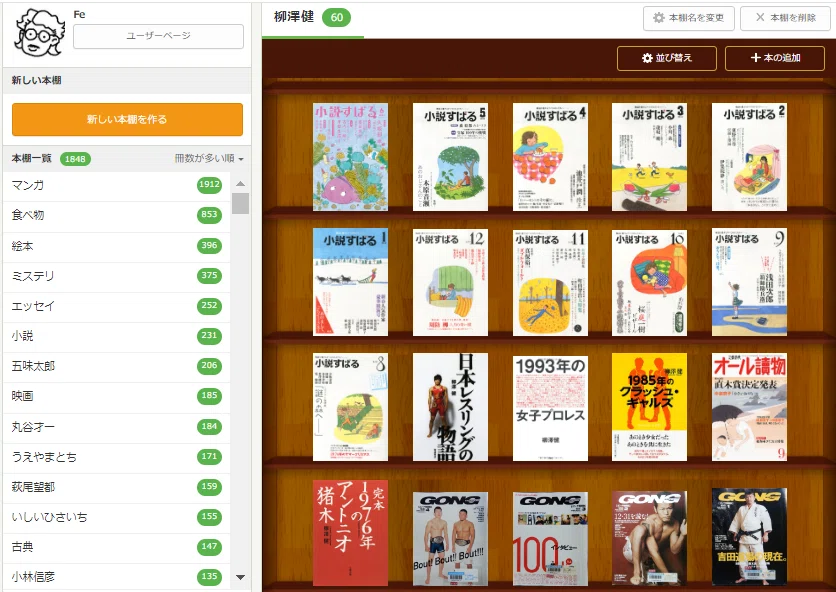Click the 853 count badge for 食べ物

209,214
